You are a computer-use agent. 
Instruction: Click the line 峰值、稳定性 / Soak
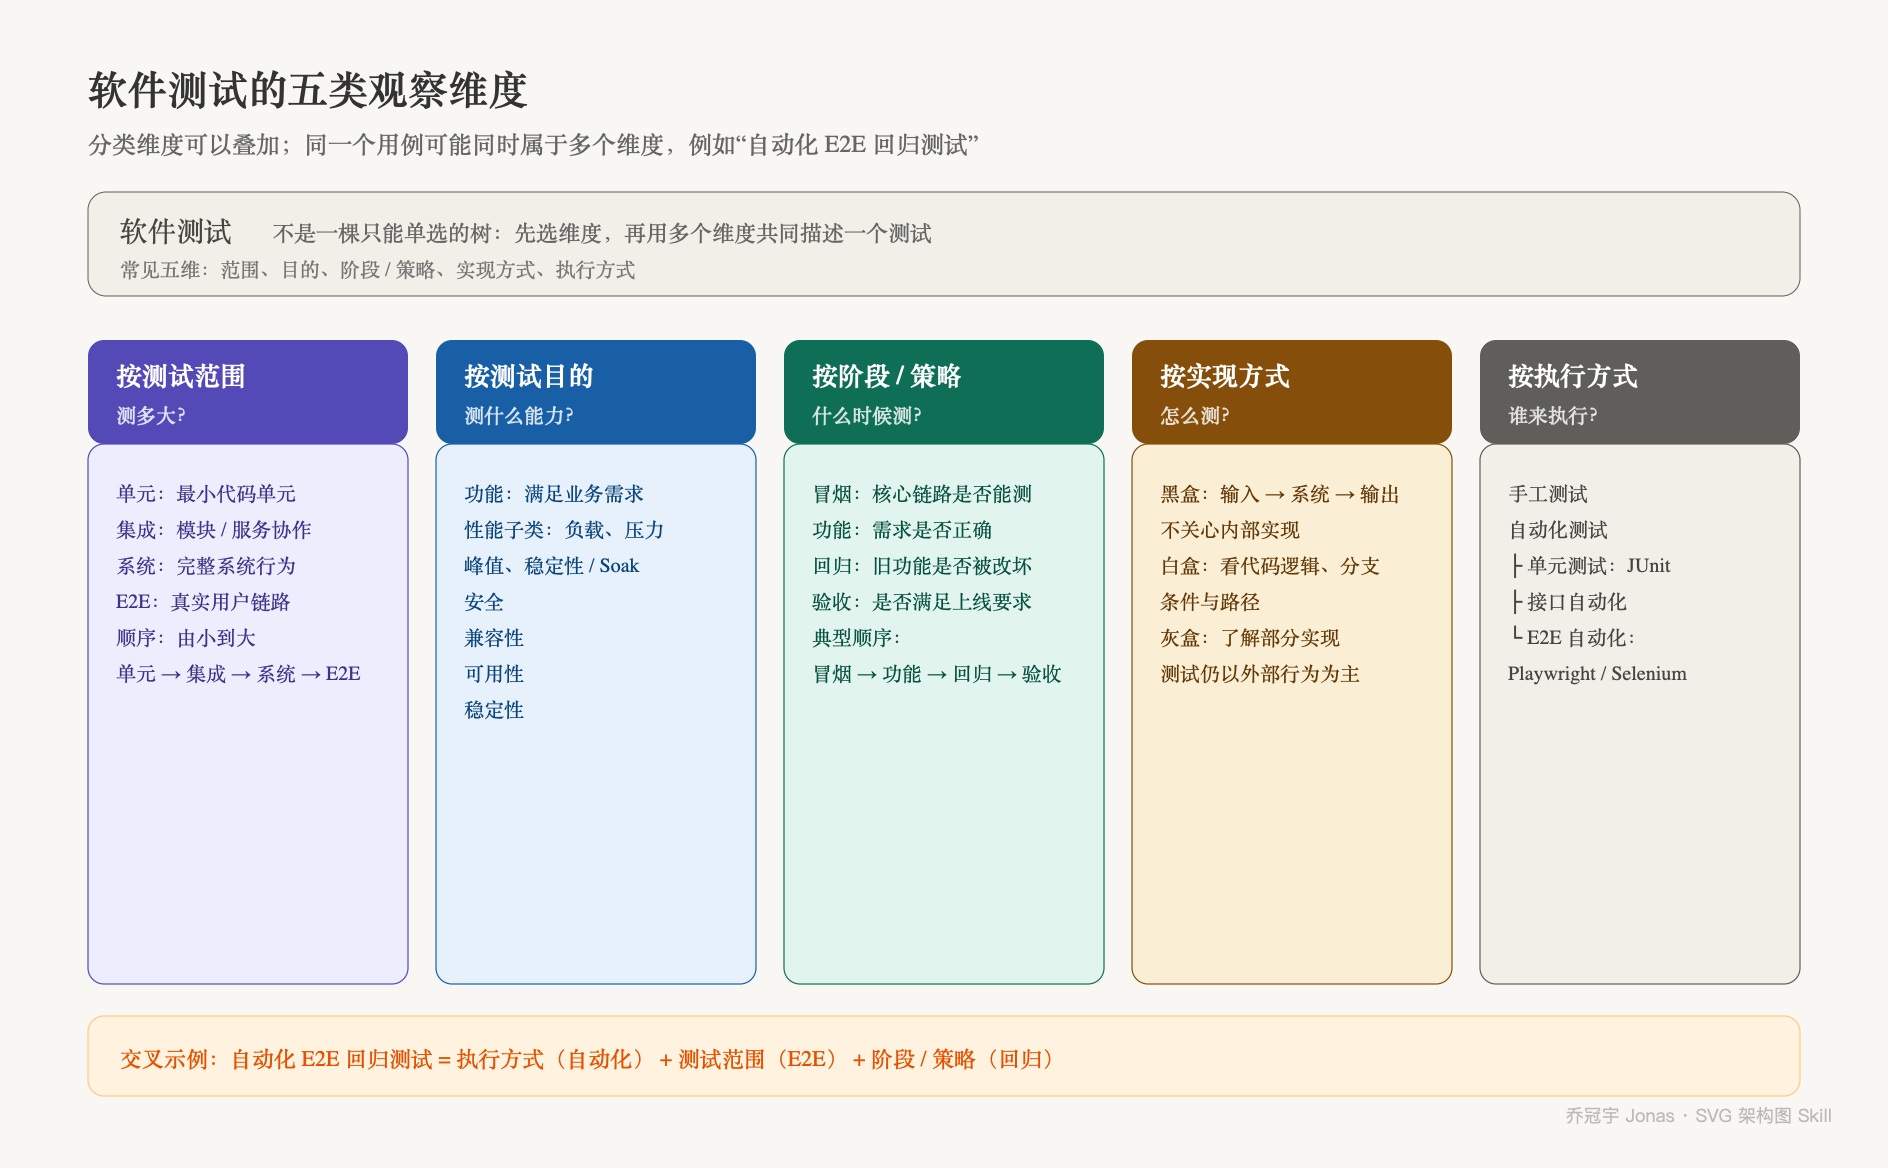click(x=552, y=566)
